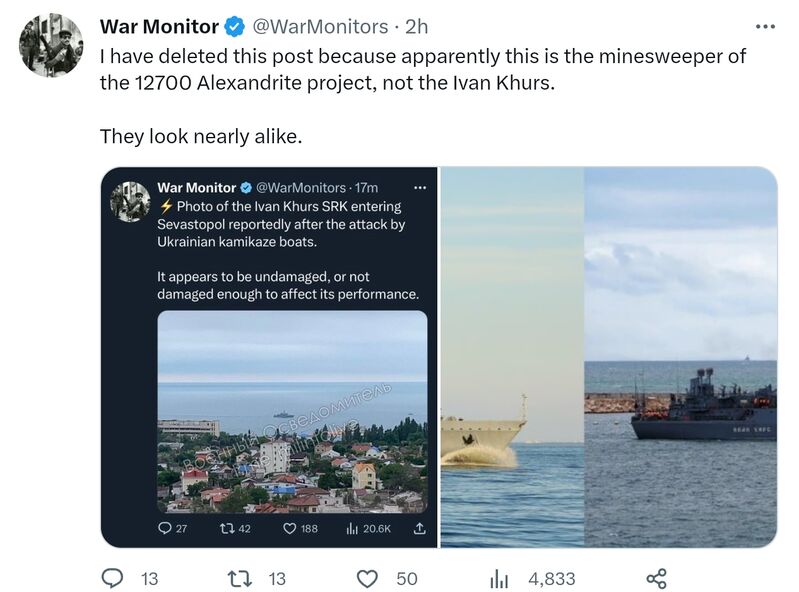Viewport: 799px width, 592px height.
Task: Click the heart icon showing 188 in screenshot
Action: point(290,528)
